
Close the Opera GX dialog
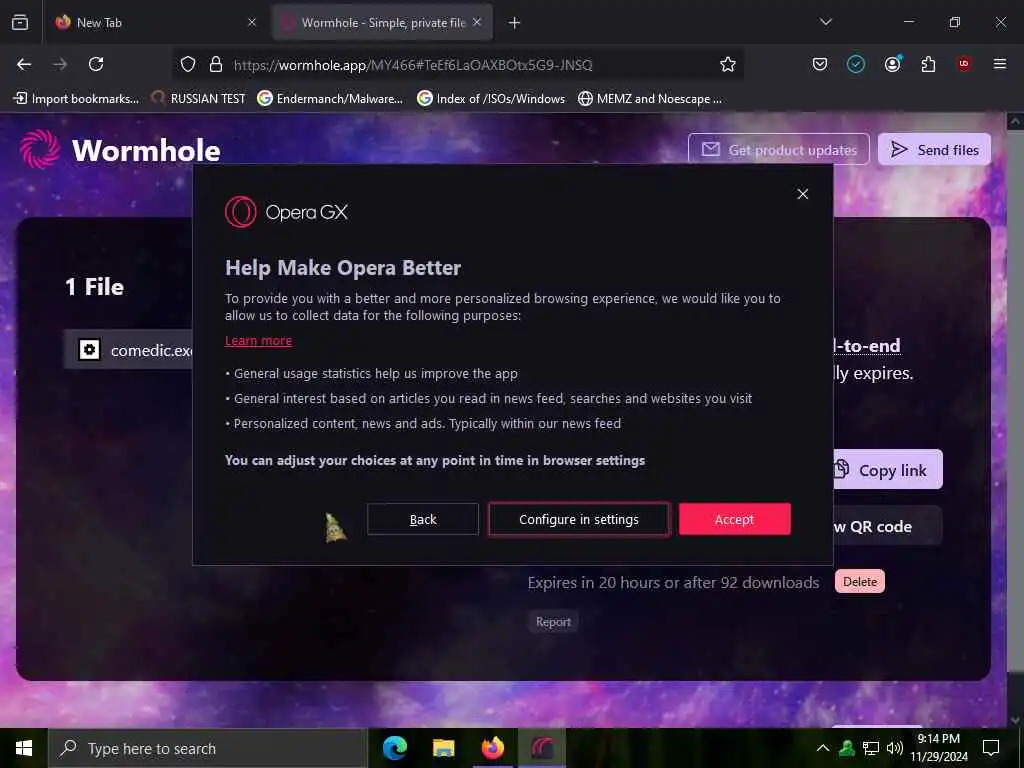pos(803,194)
